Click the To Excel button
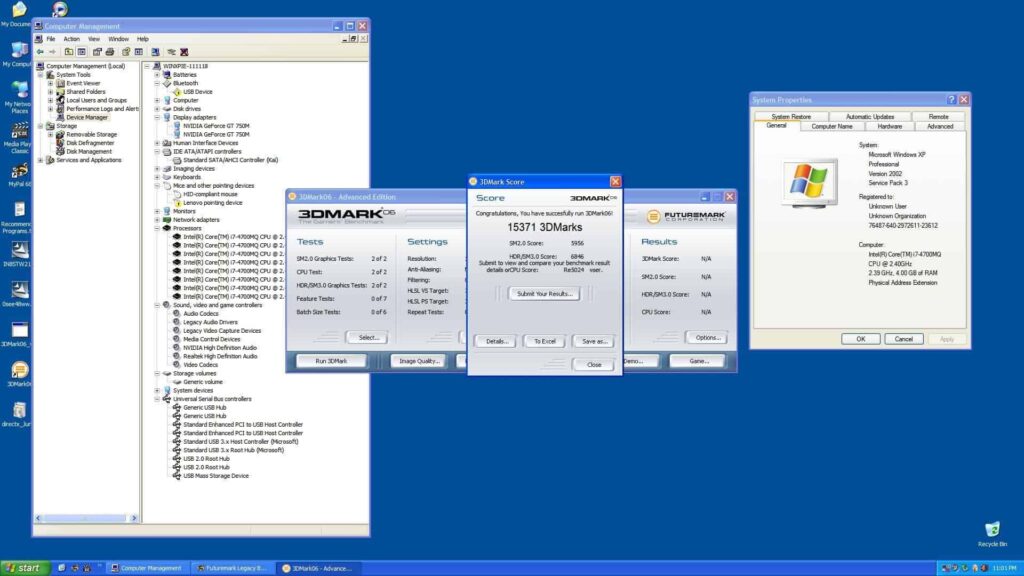1024x576 pixels. tap(545, 341)
